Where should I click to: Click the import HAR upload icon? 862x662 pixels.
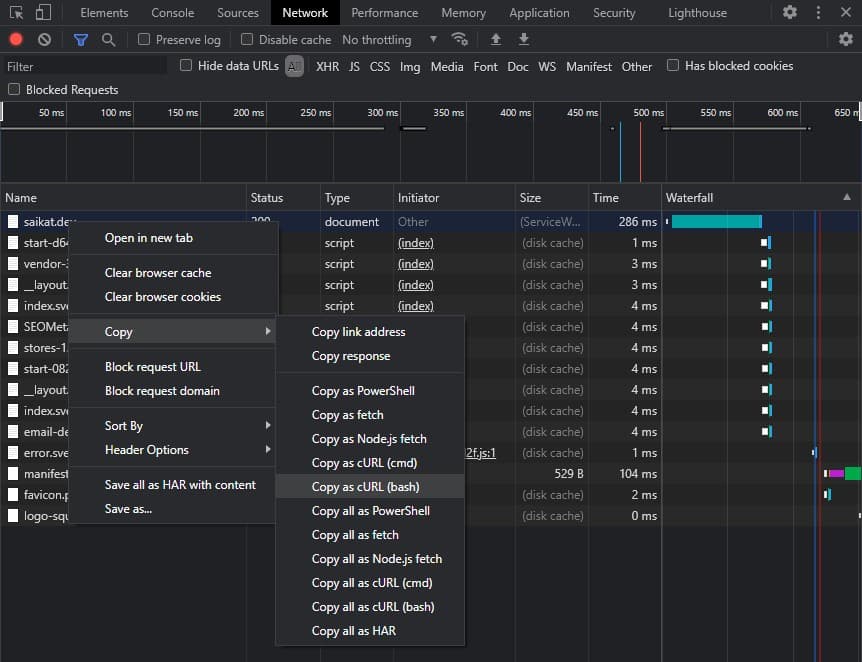pyautogui.click(x=496, y=40)
